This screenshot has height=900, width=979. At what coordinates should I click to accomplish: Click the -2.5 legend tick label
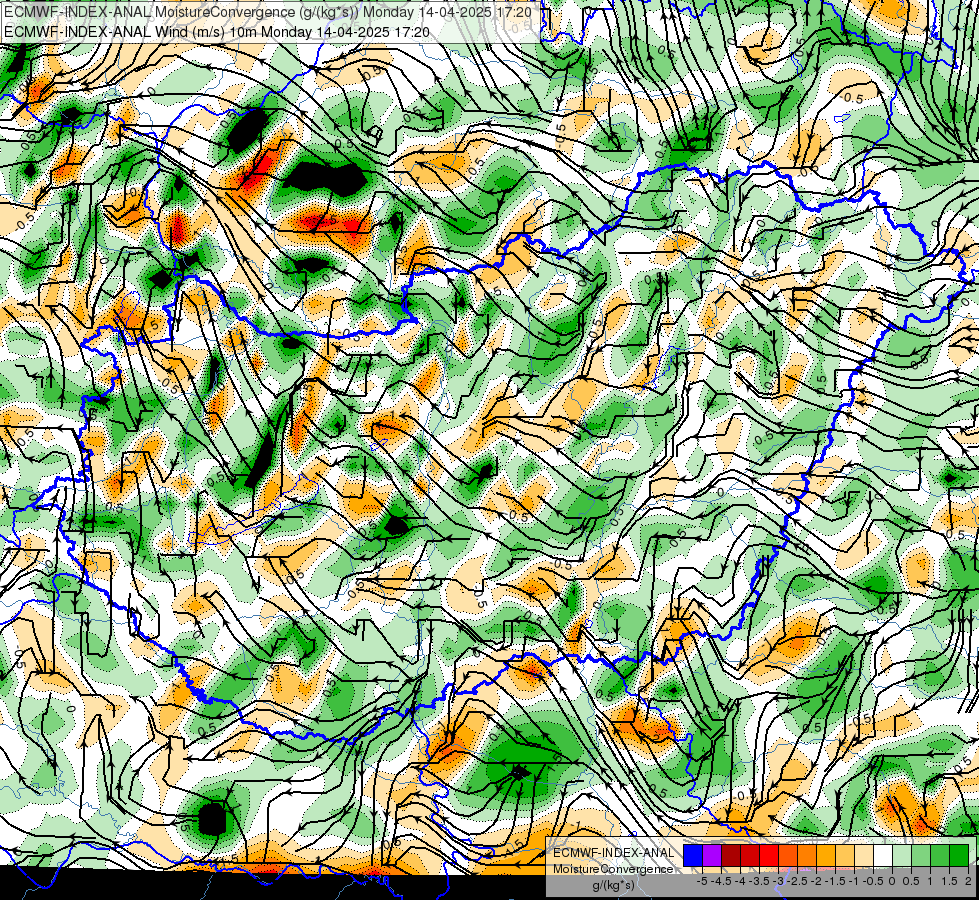[x=797, y=881]
